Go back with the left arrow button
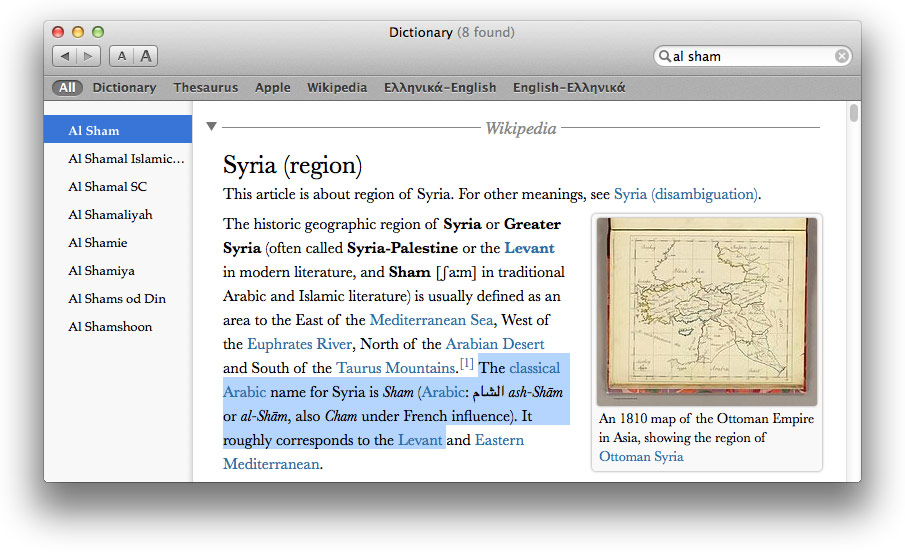905x552 pixels. pyautogui.click(x=65, y=56)
